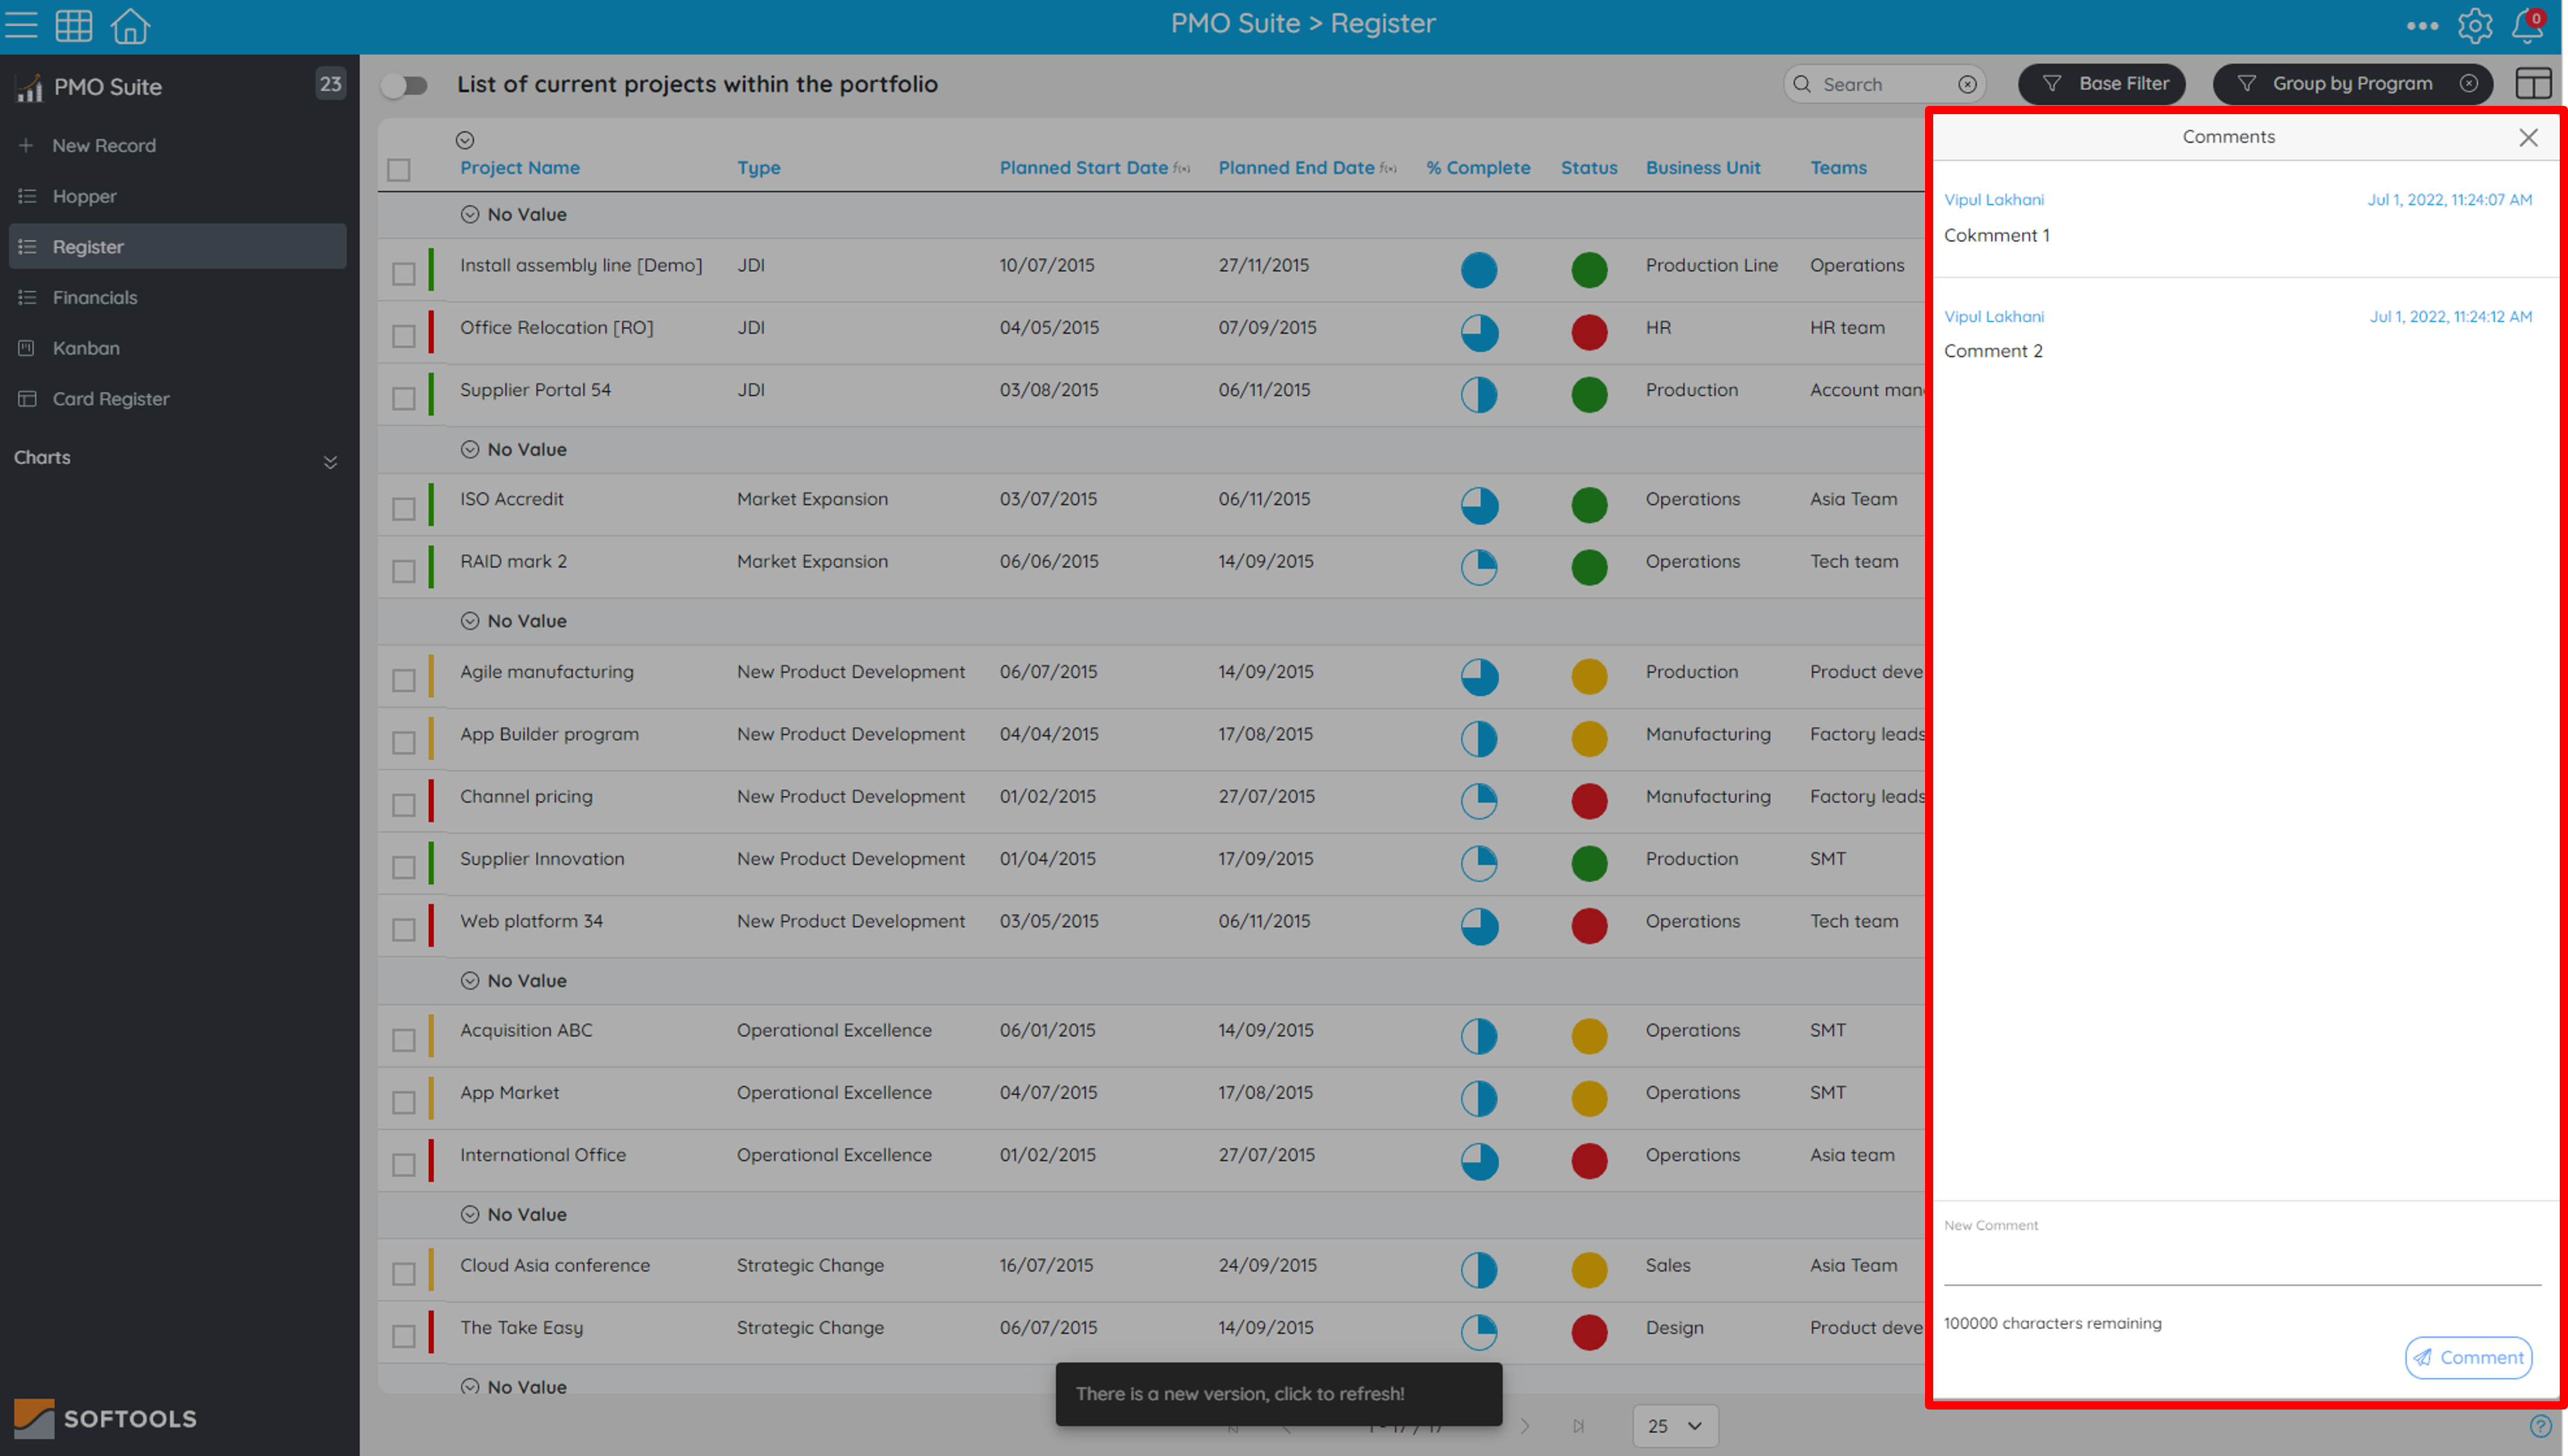This screenshot has height=1456, width=2568.
Task: Click the magnifier icon in the search box
Action: [1802, 84]
